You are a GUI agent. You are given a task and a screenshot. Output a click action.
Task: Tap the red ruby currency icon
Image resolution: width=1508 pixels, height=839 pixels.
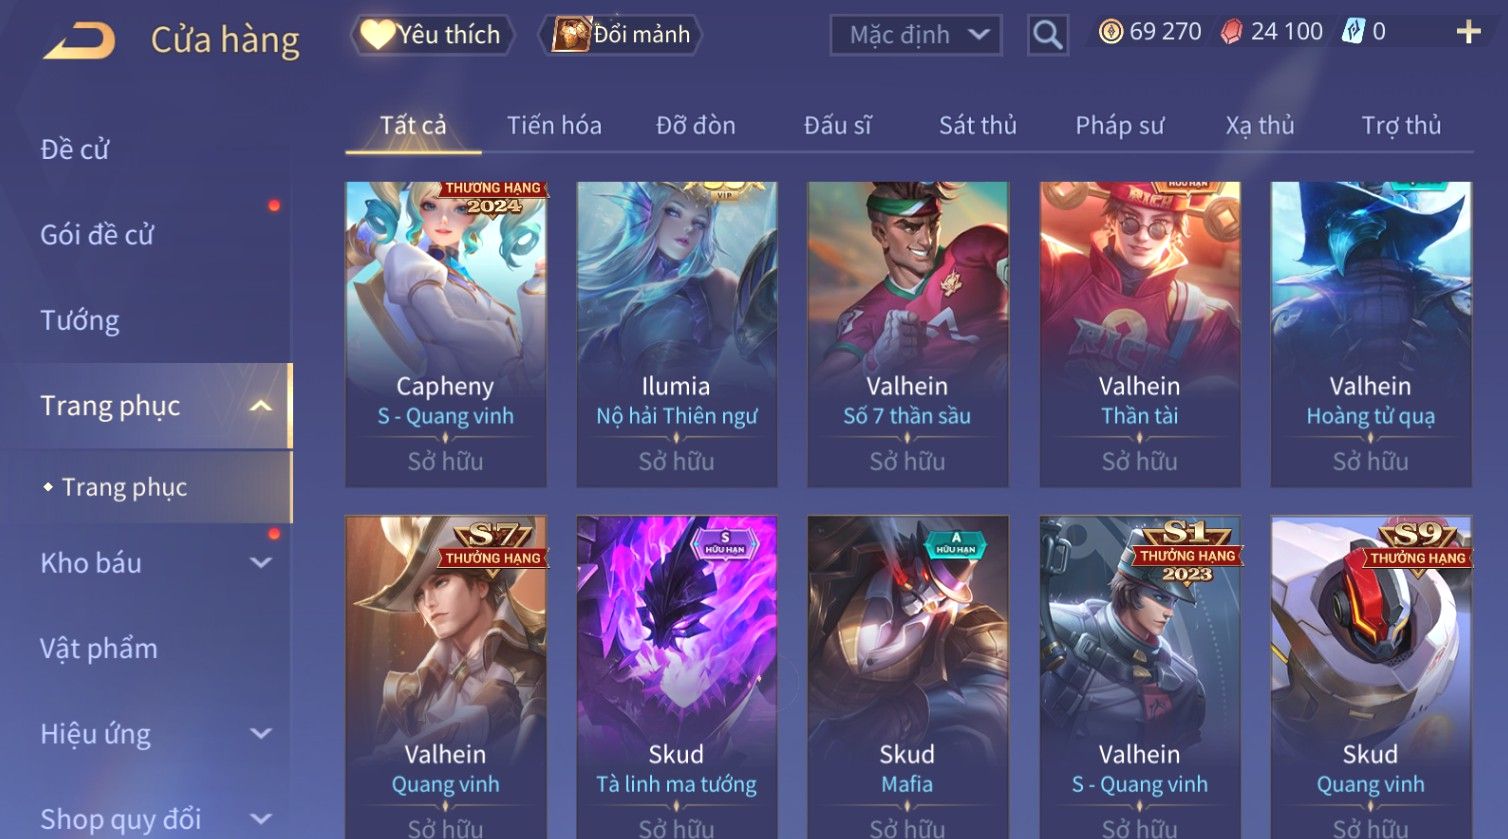pyautogui.click(x=1231, y=32)
